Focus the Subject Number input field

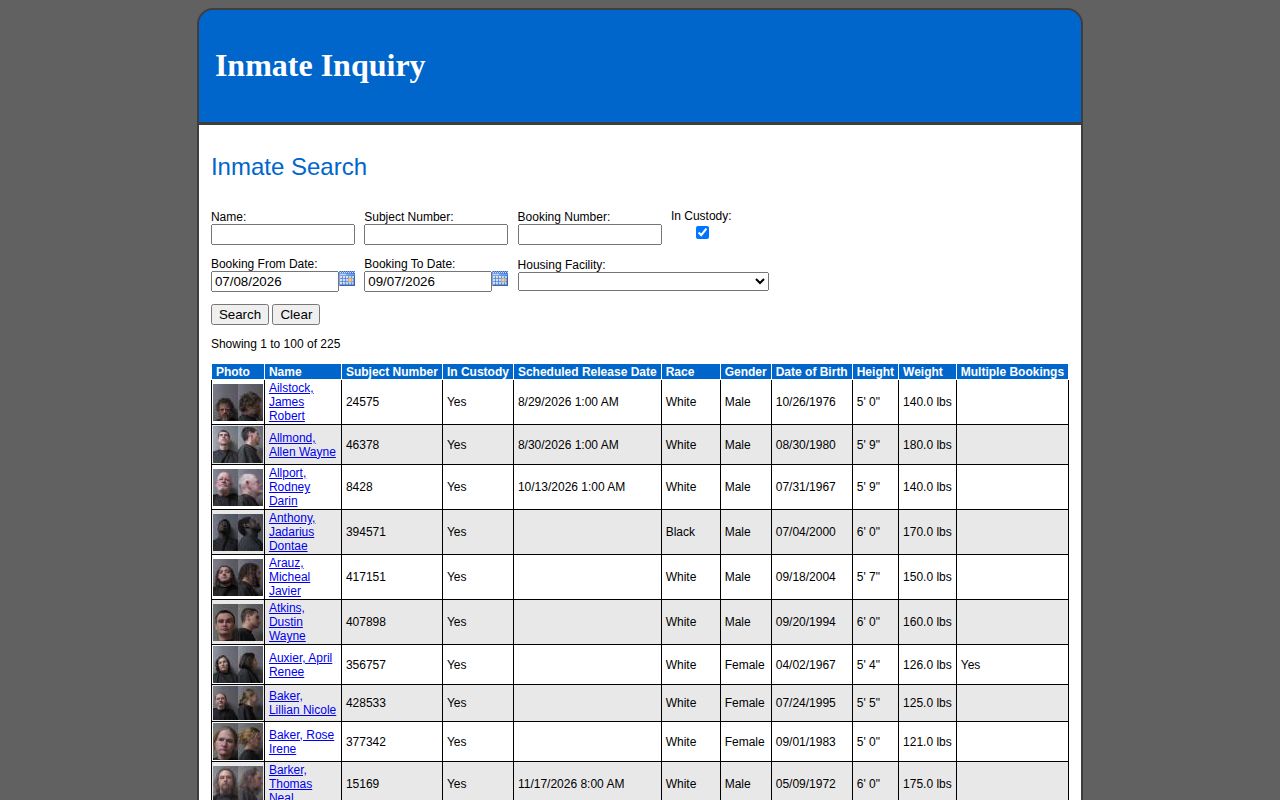(436, 234)
